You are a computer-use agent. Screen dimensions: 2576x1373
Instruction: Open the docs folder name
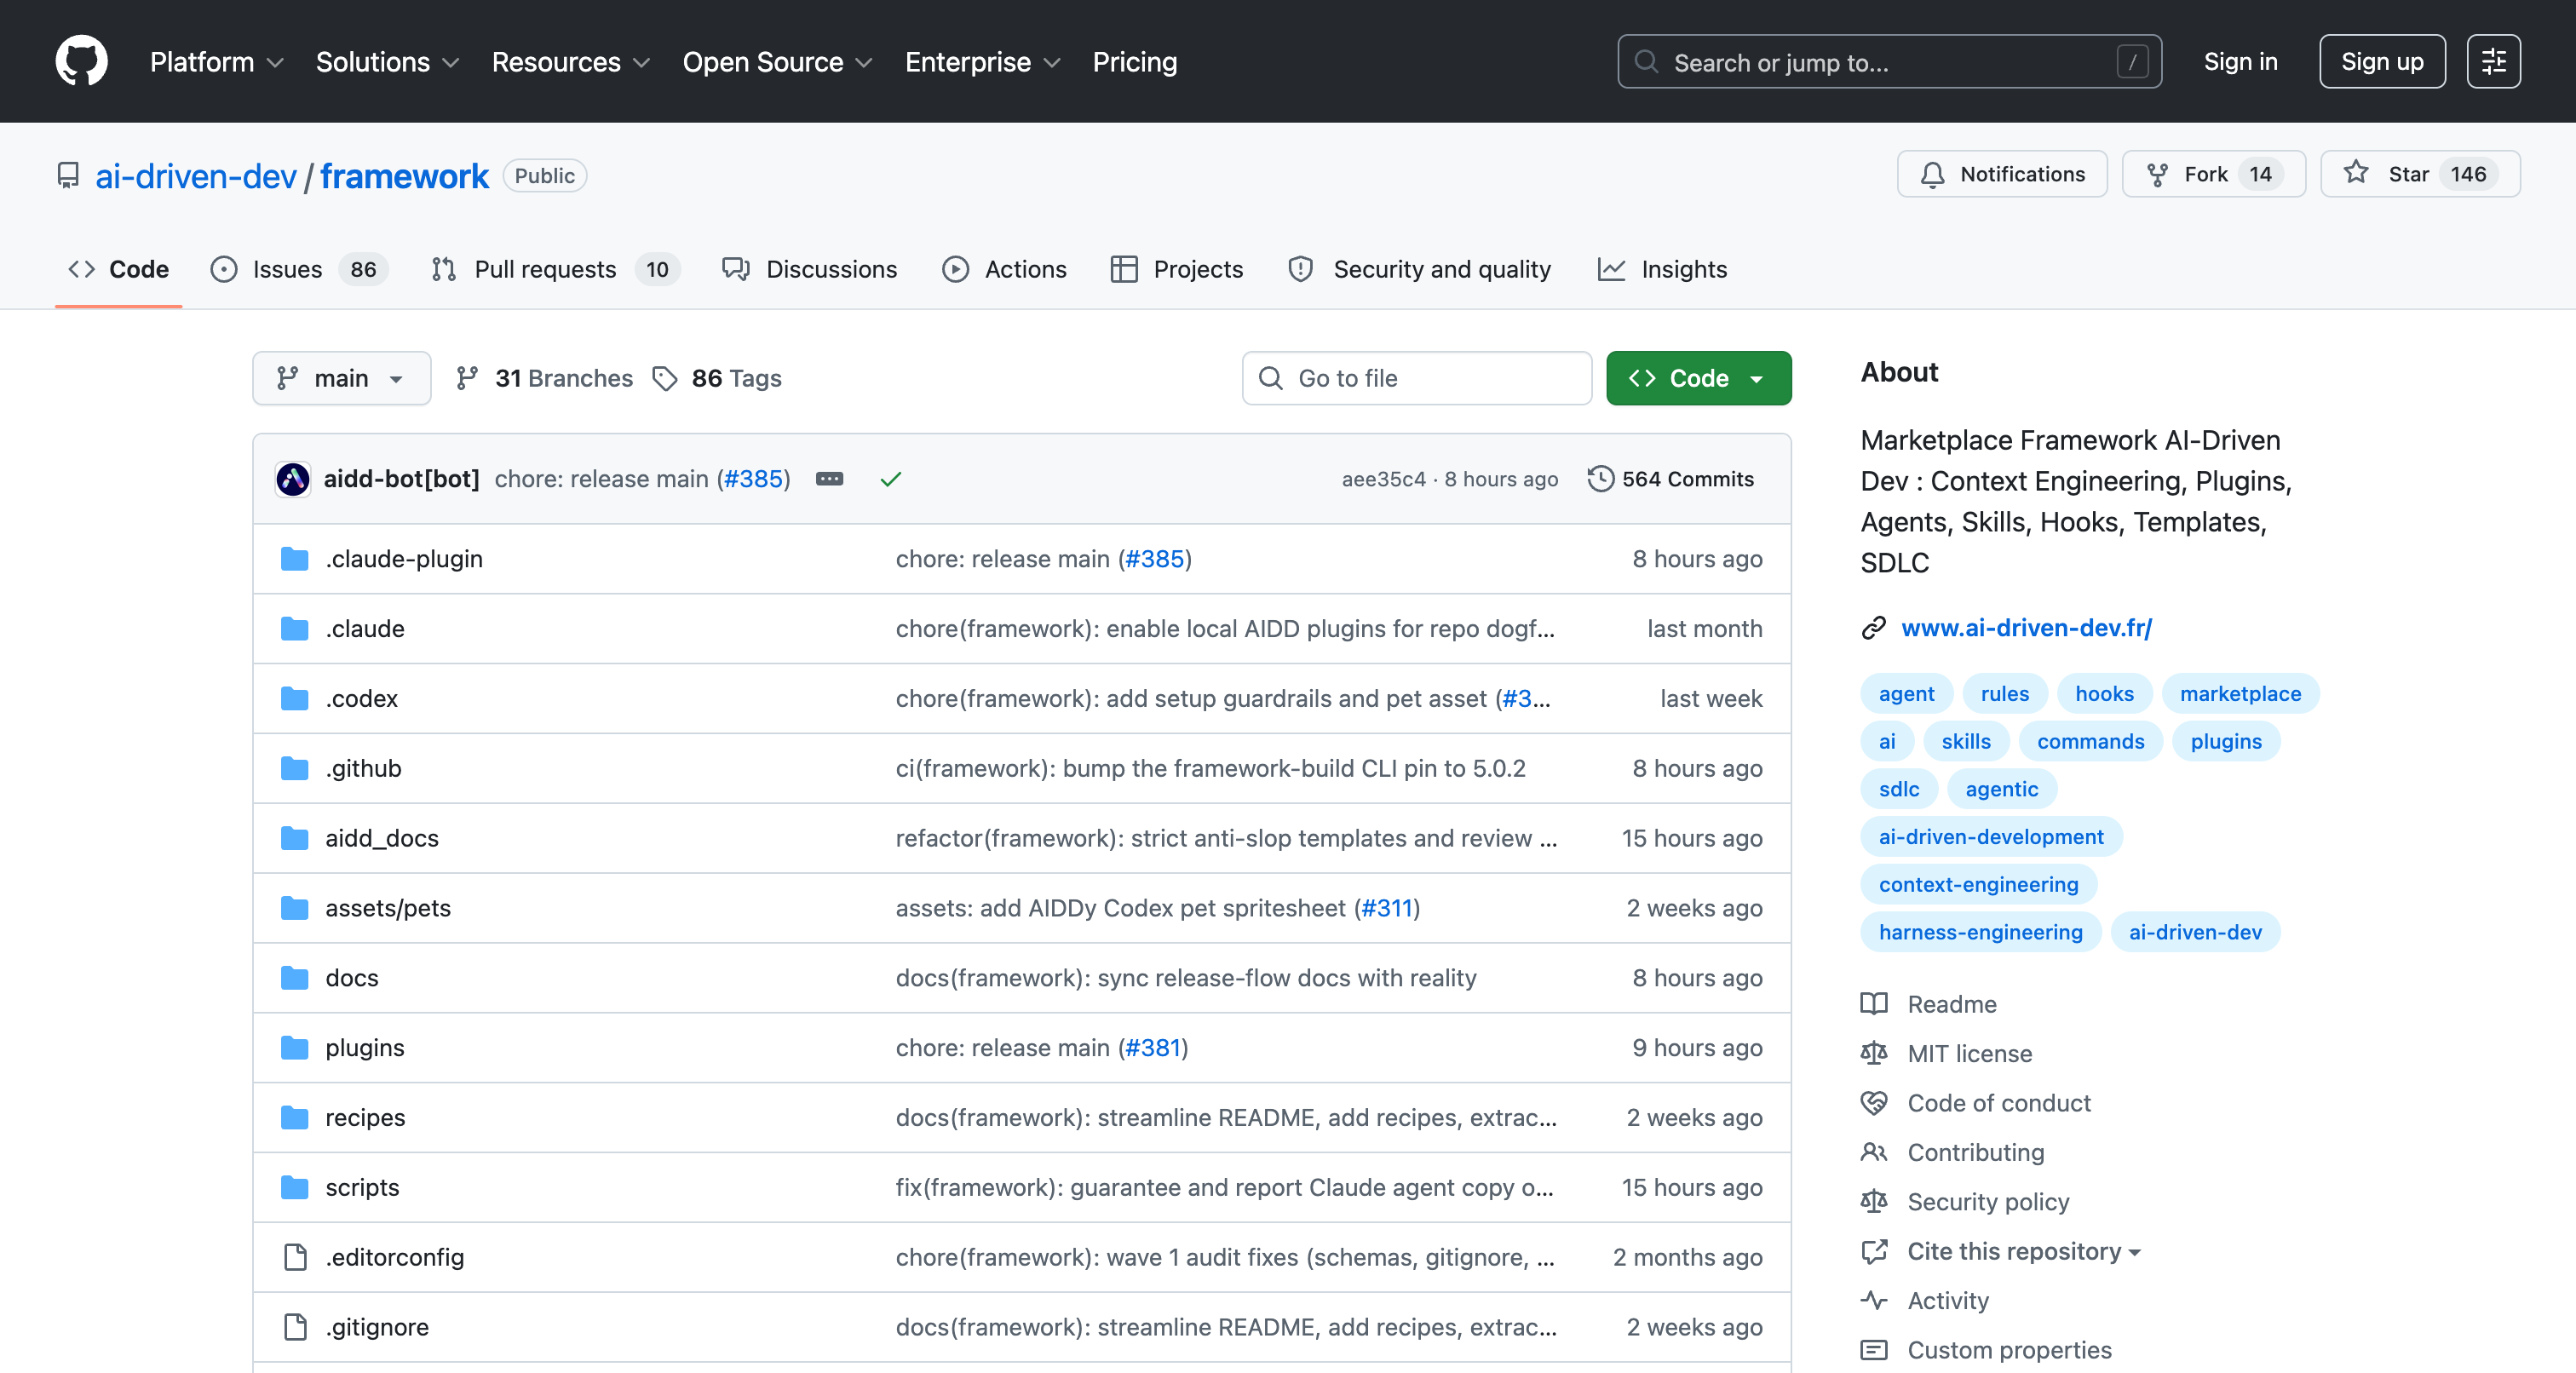(352, 977)
